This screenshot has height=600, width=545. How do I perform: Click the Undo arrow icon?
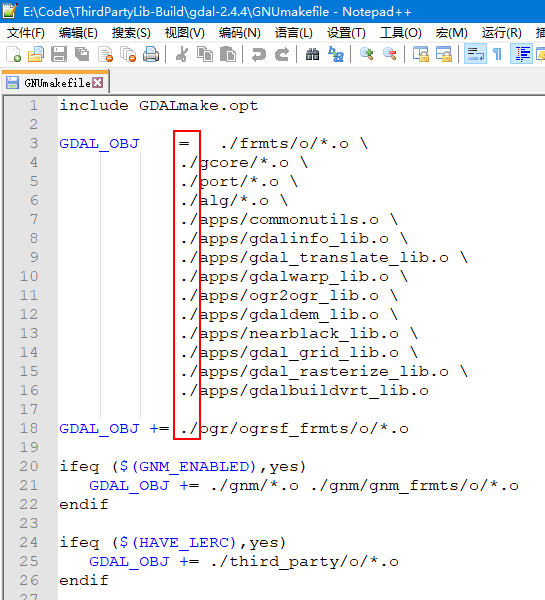(x=259, y=54)
